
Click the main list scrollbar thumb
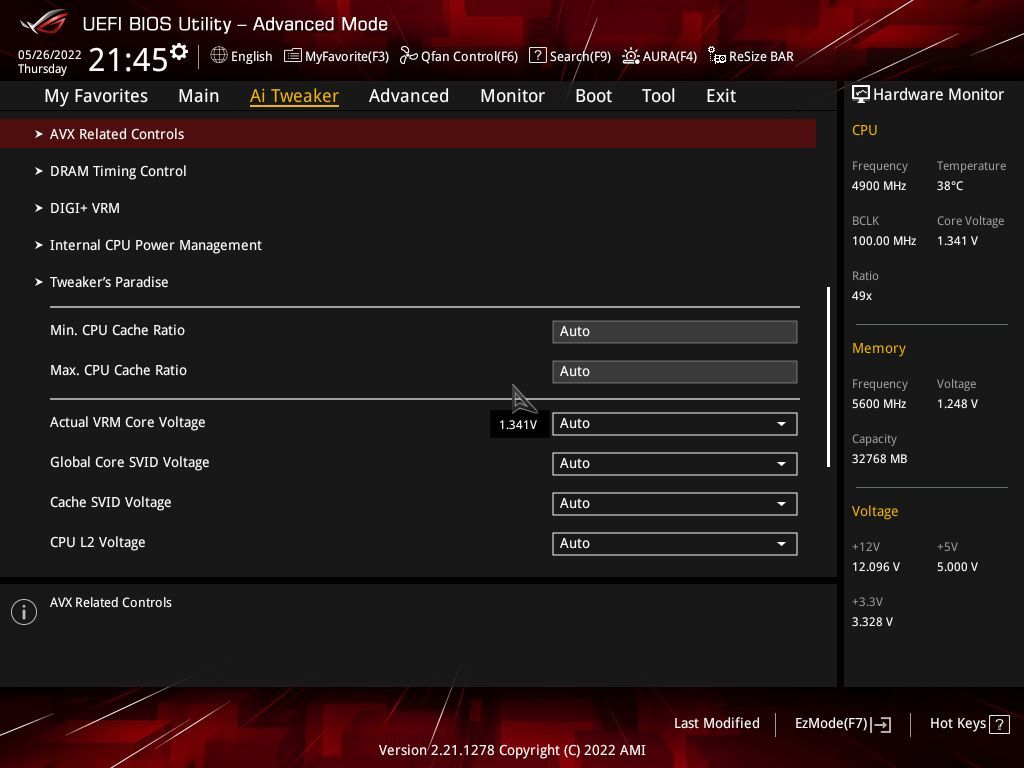tap(828, 377)
